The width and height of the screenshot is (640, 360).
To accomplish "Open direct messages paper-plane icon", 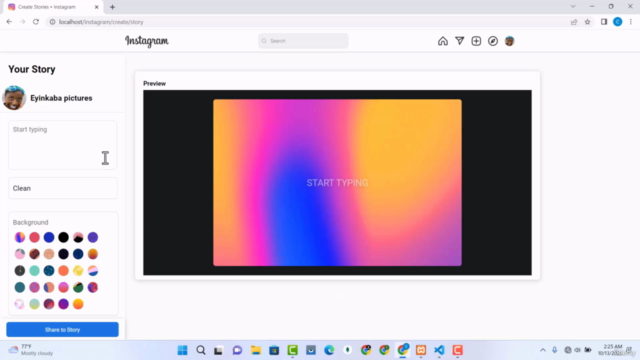I will coord(460,41).
